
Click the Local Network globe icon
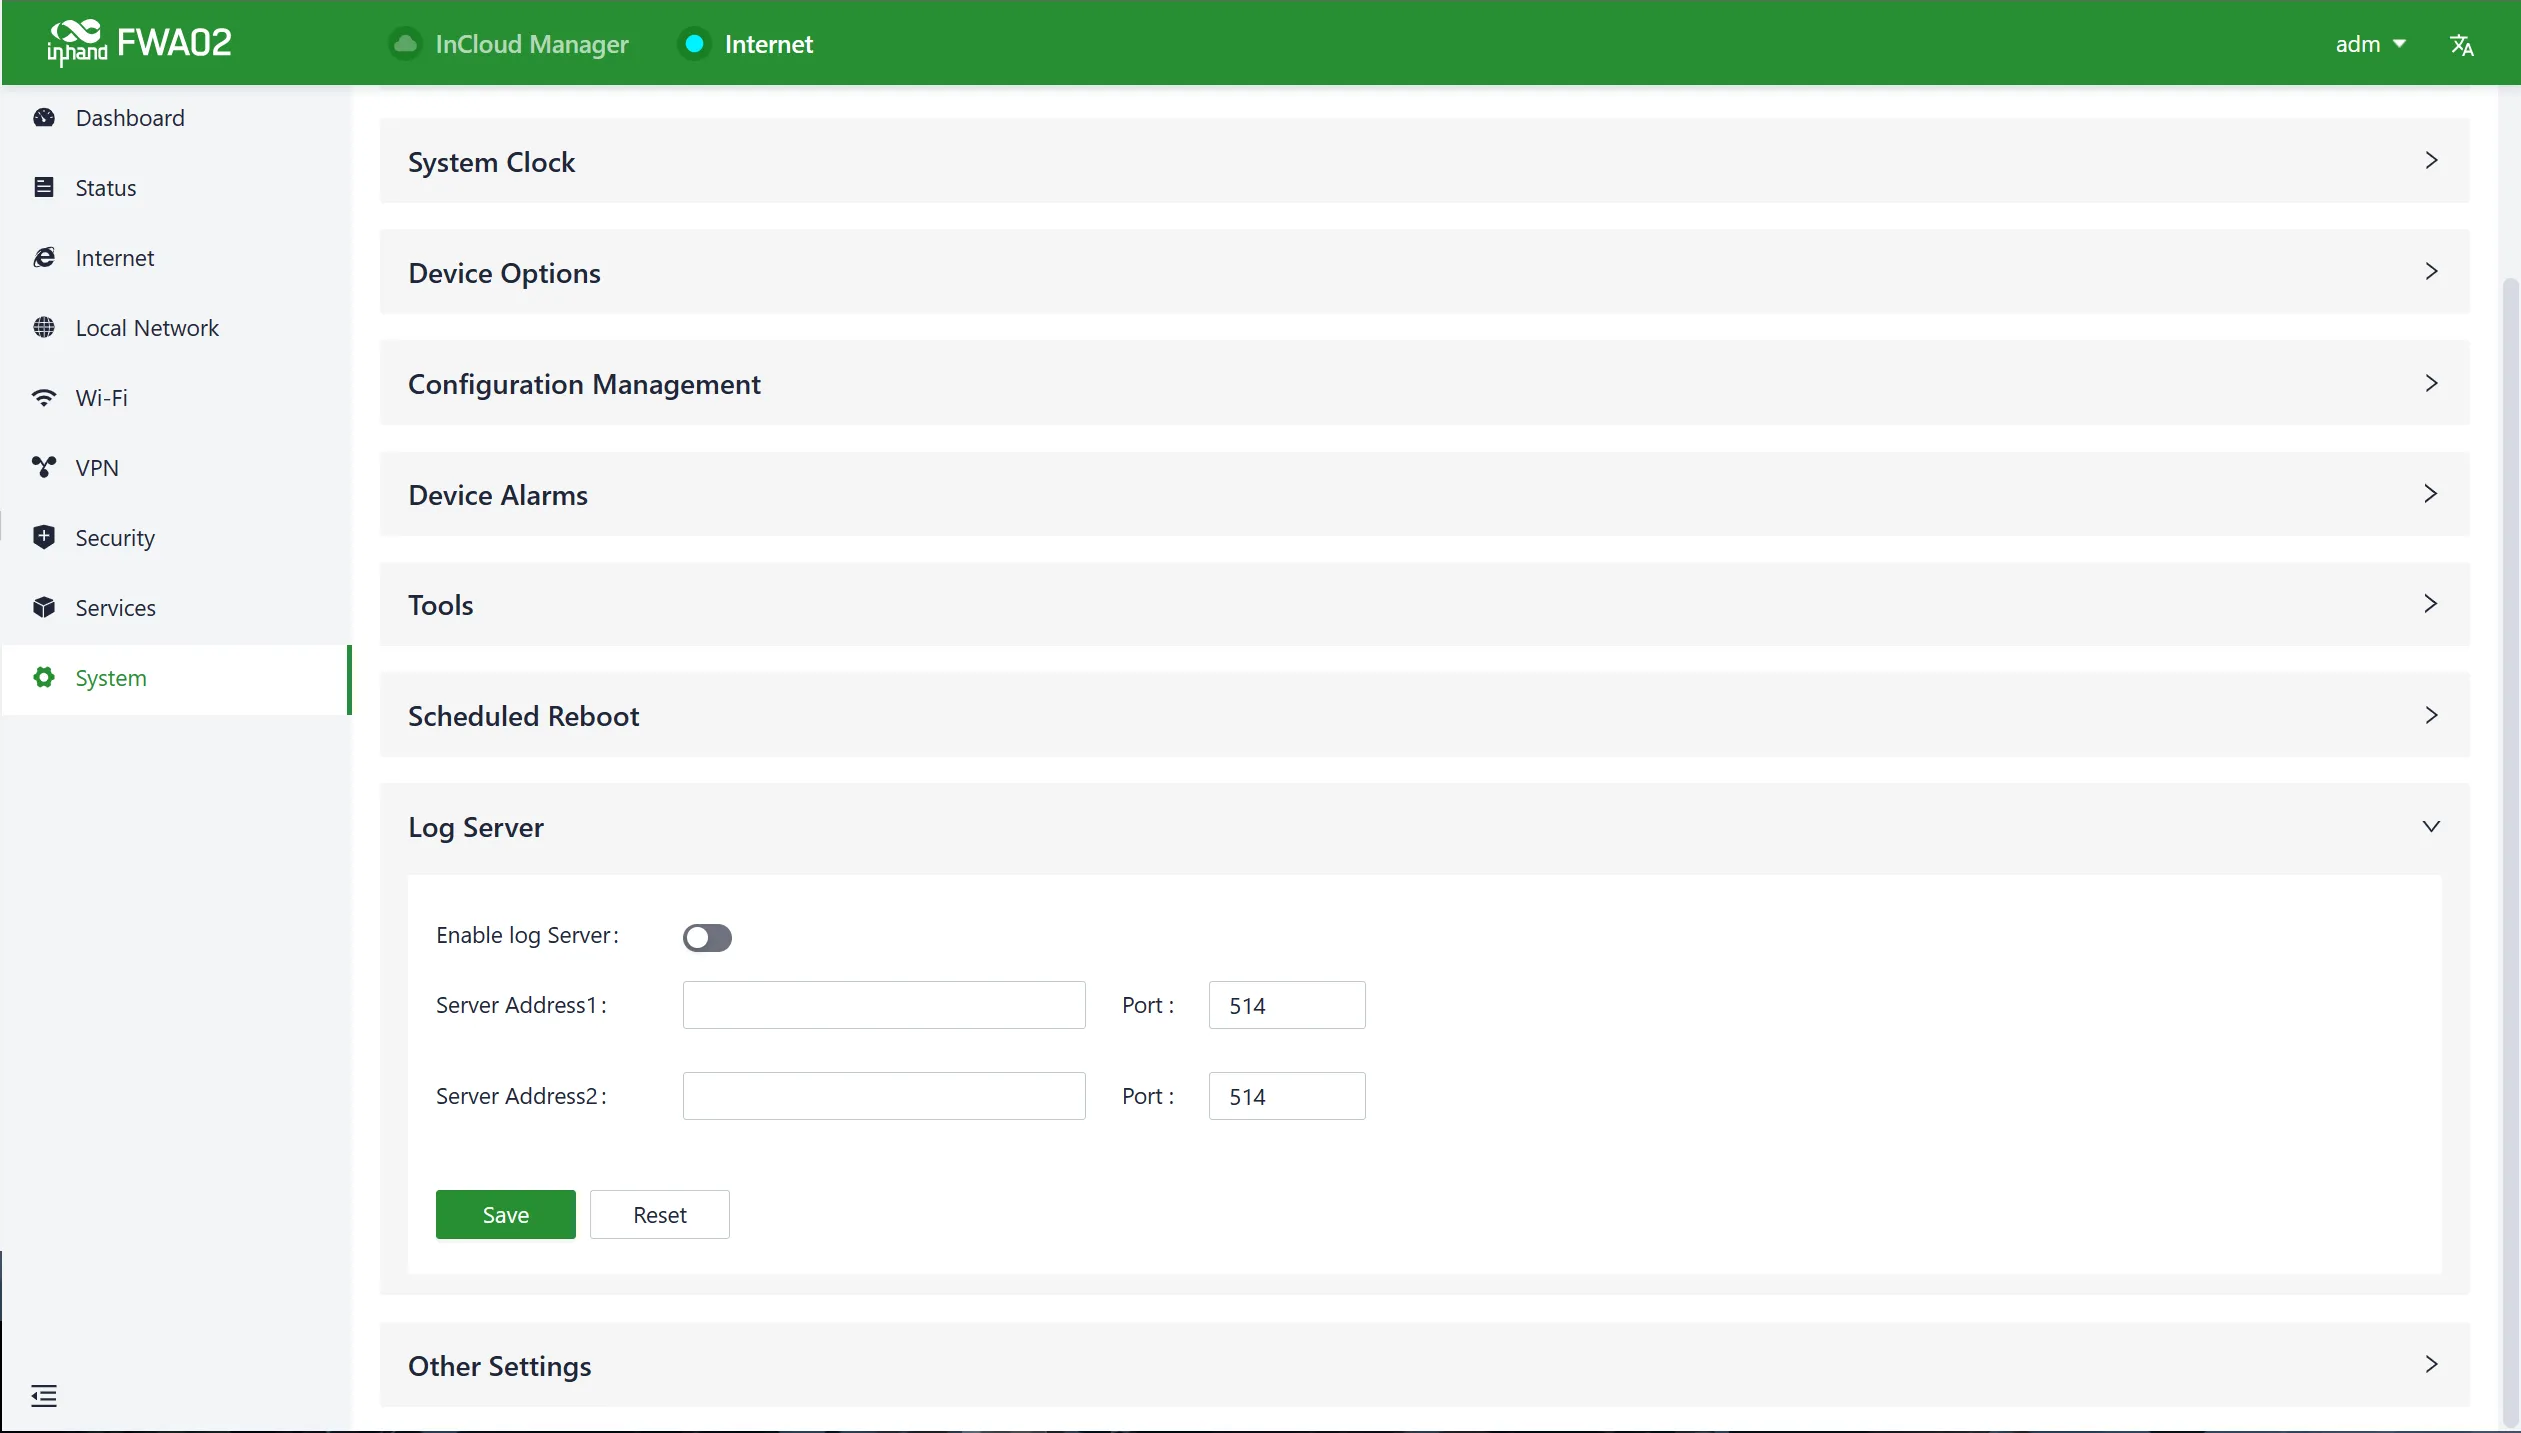[44, 328]
